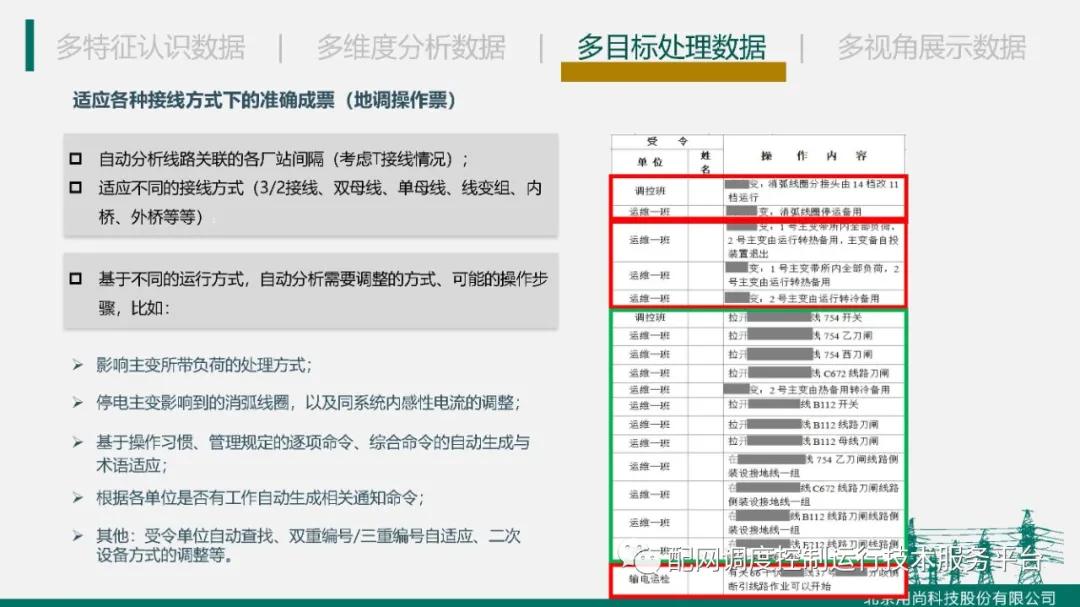Click the arrow bullet before 根据各单位是否有工作

[x=78, y=497]
